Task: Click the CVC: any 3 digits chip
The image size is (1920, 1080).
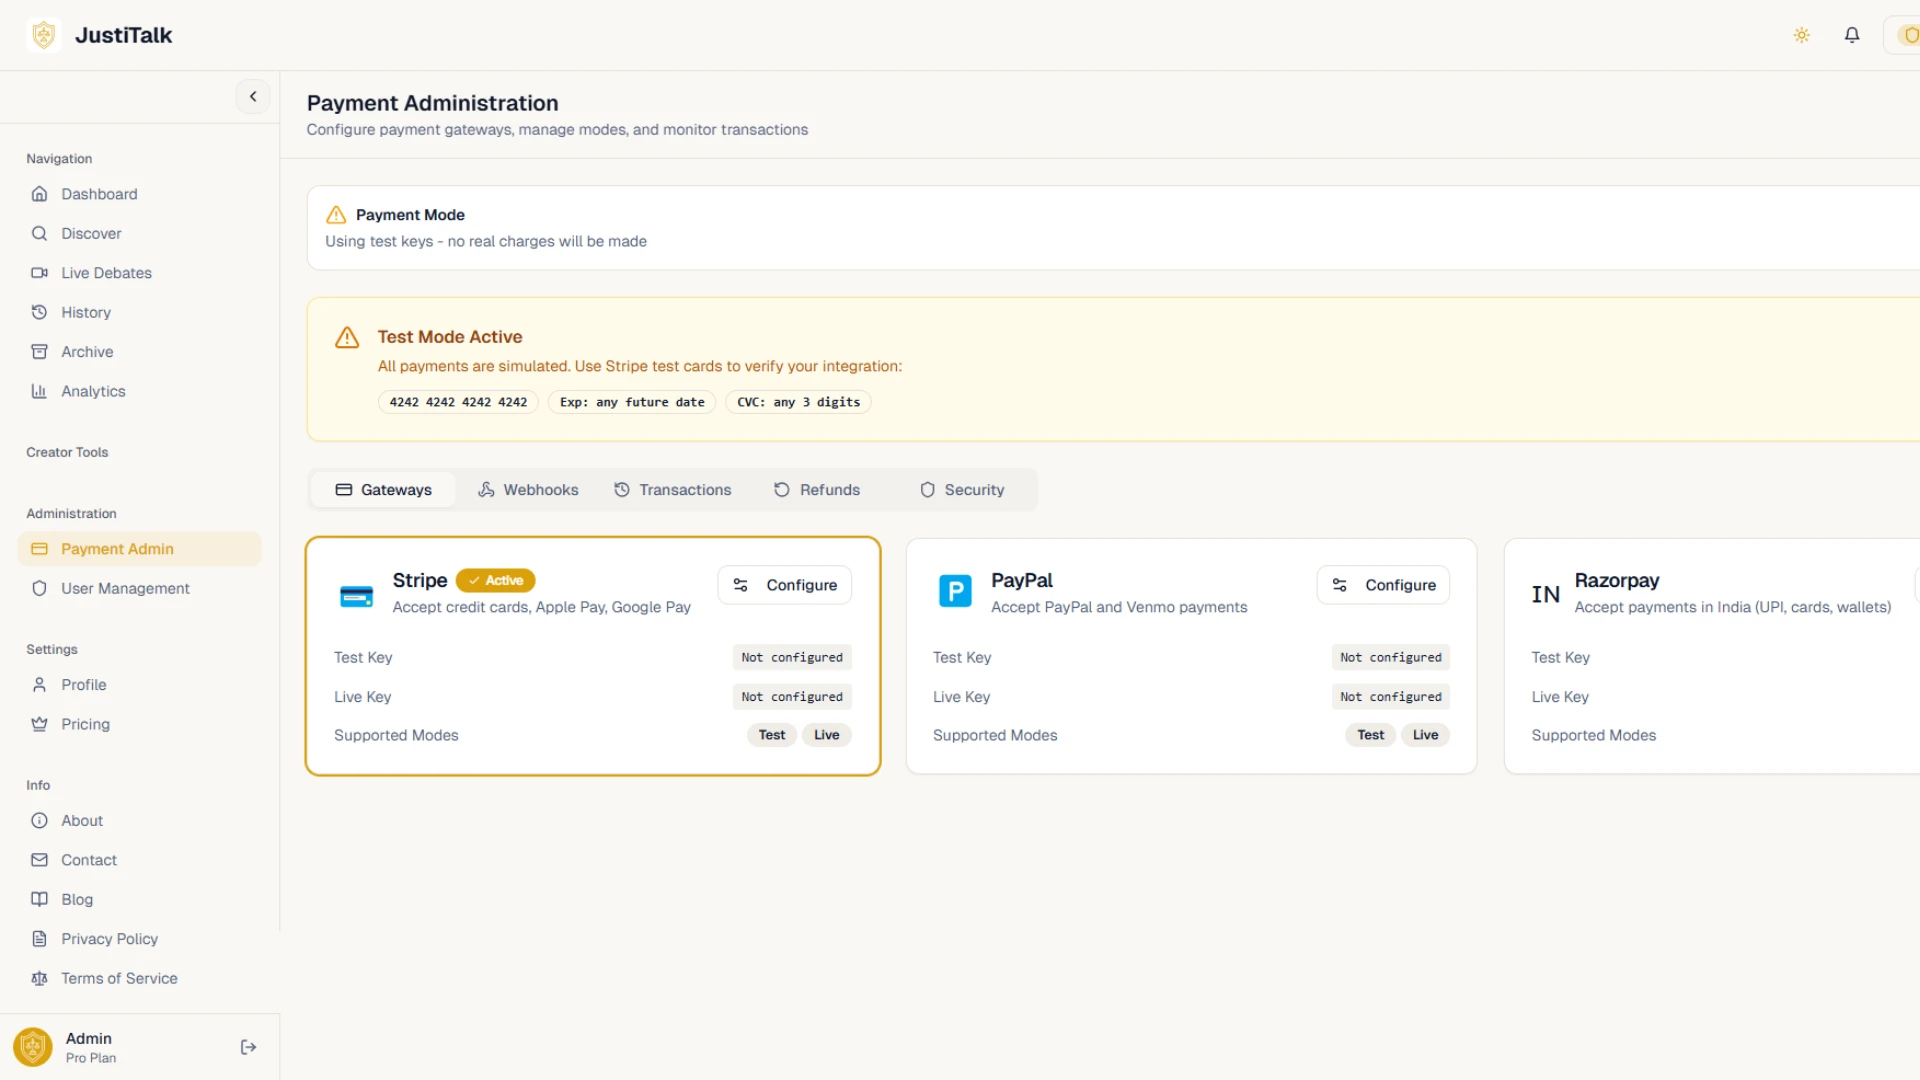Action: [798, 402]
